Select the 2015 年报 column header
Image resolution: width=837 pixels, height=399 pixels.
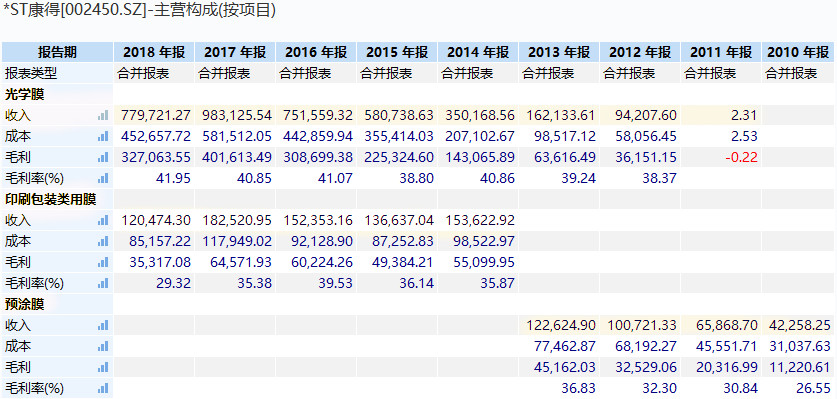(x=397, y=52)
